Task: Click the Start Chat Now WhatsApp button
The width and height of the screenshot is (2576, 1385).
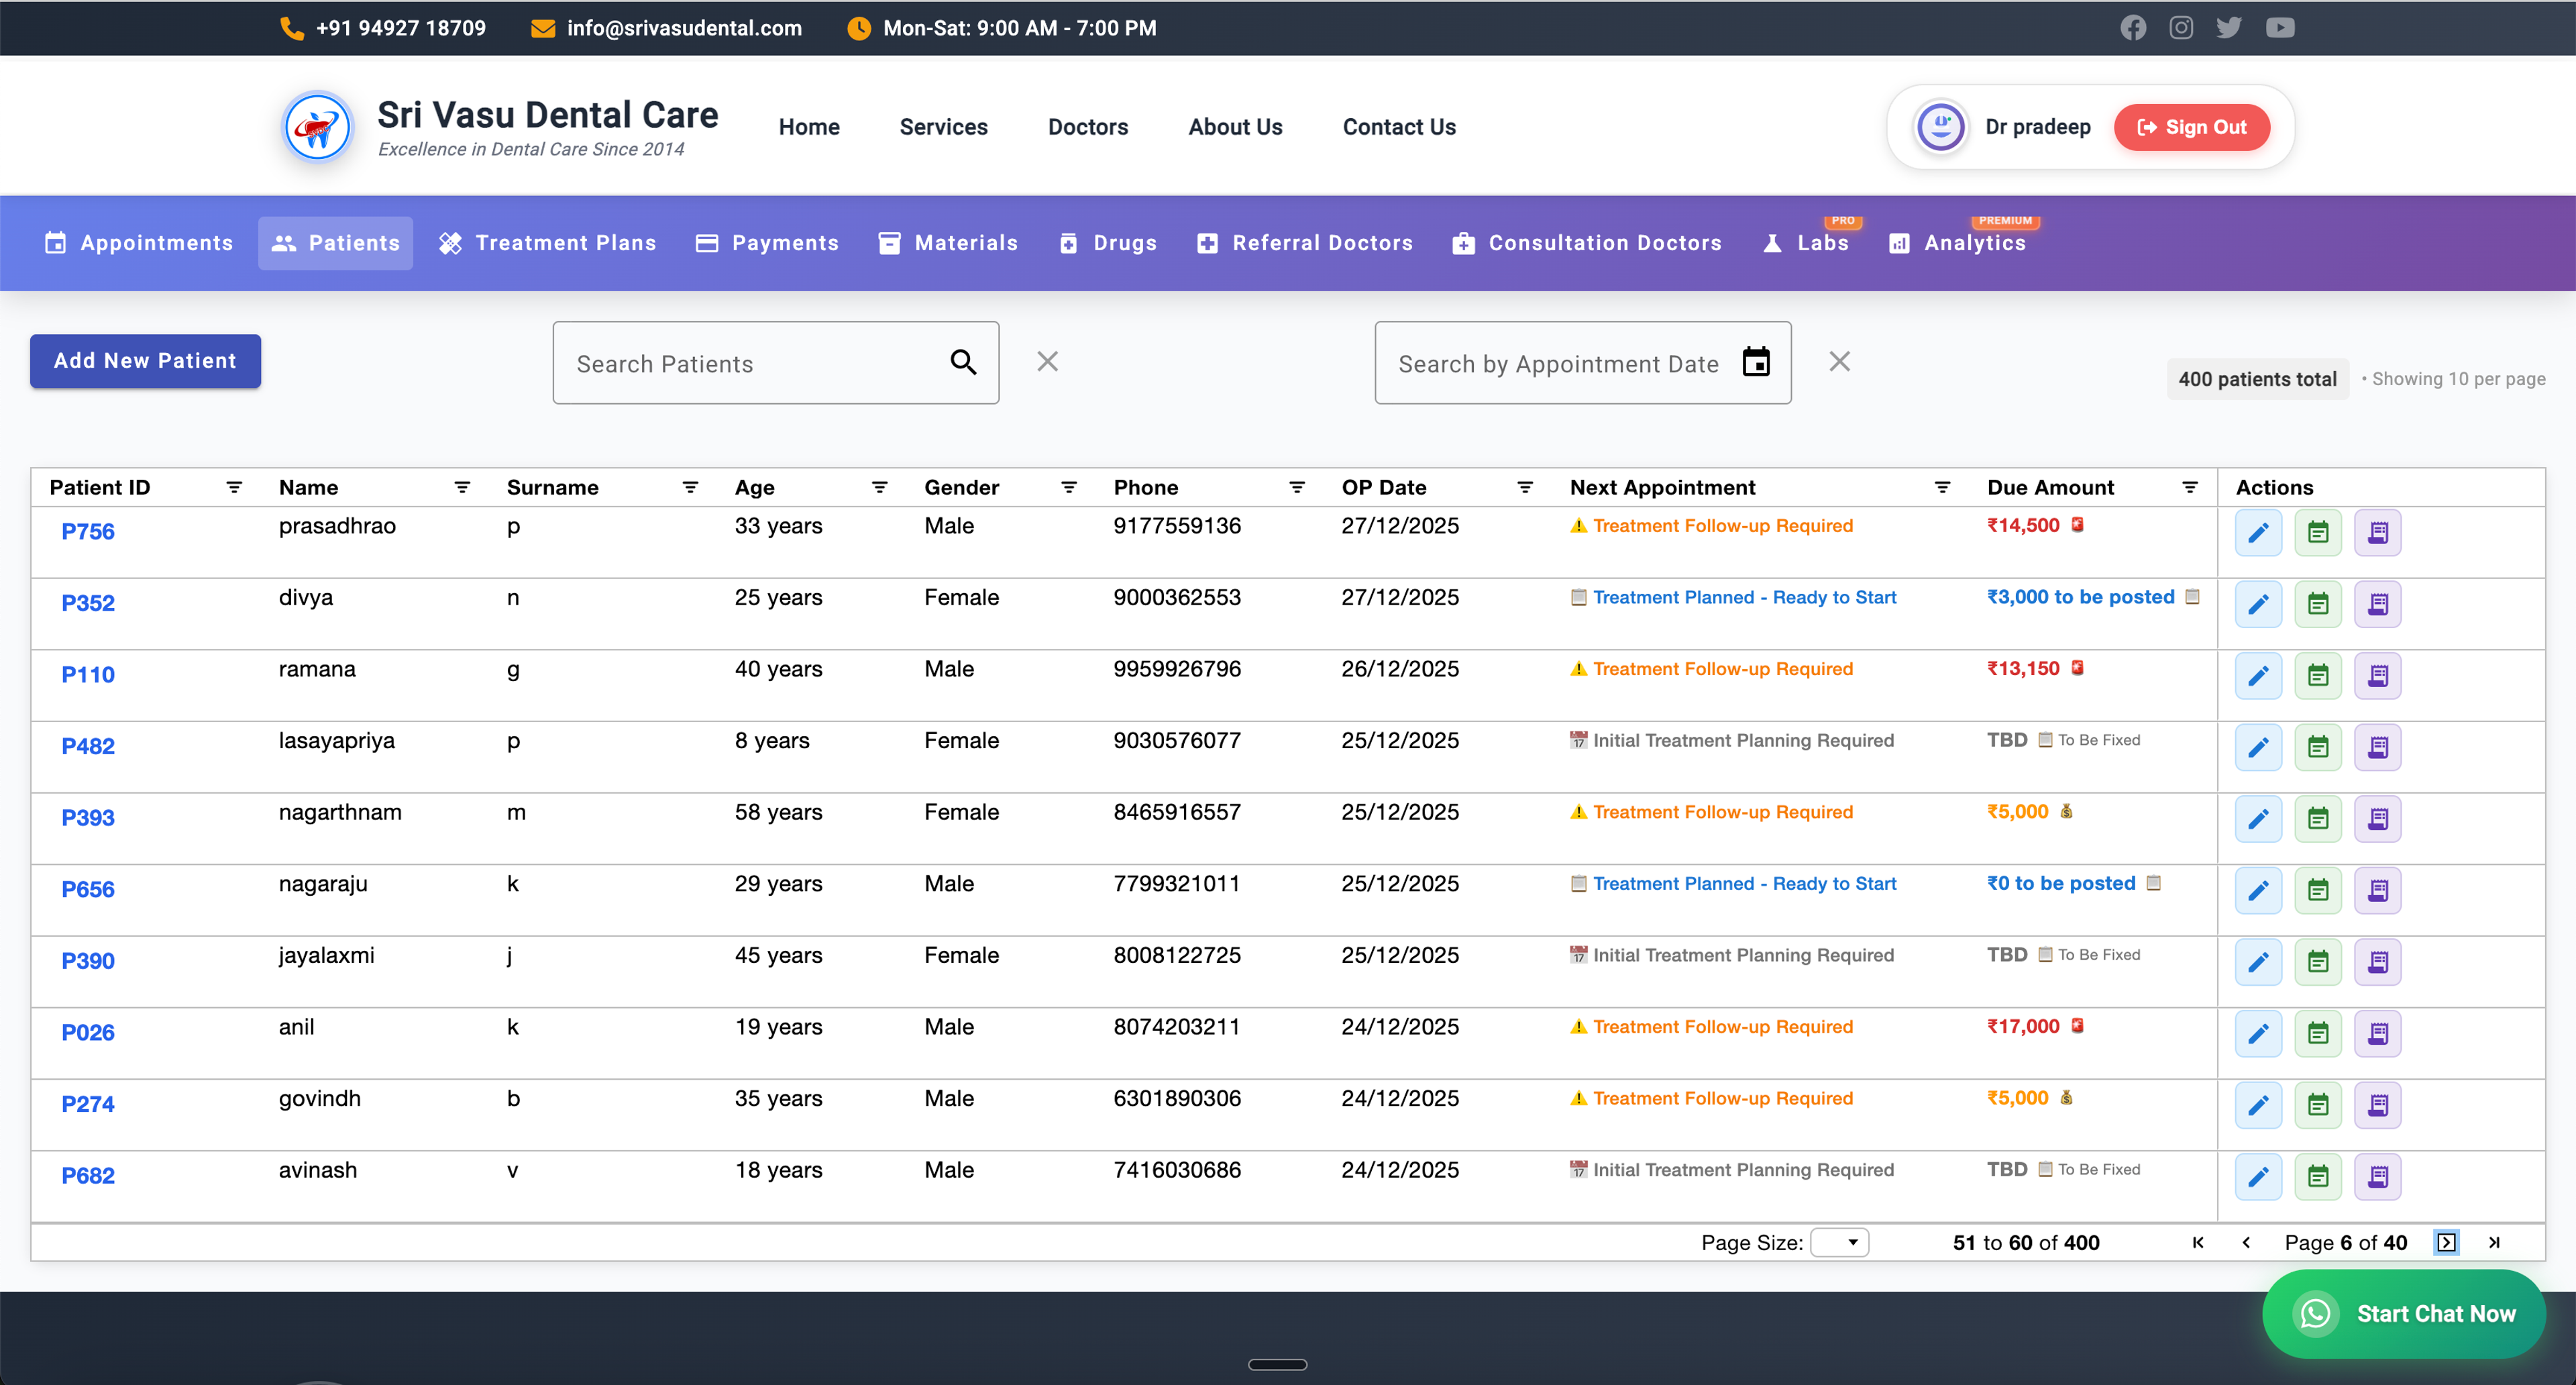Action: click(x=2403, y=1313)
